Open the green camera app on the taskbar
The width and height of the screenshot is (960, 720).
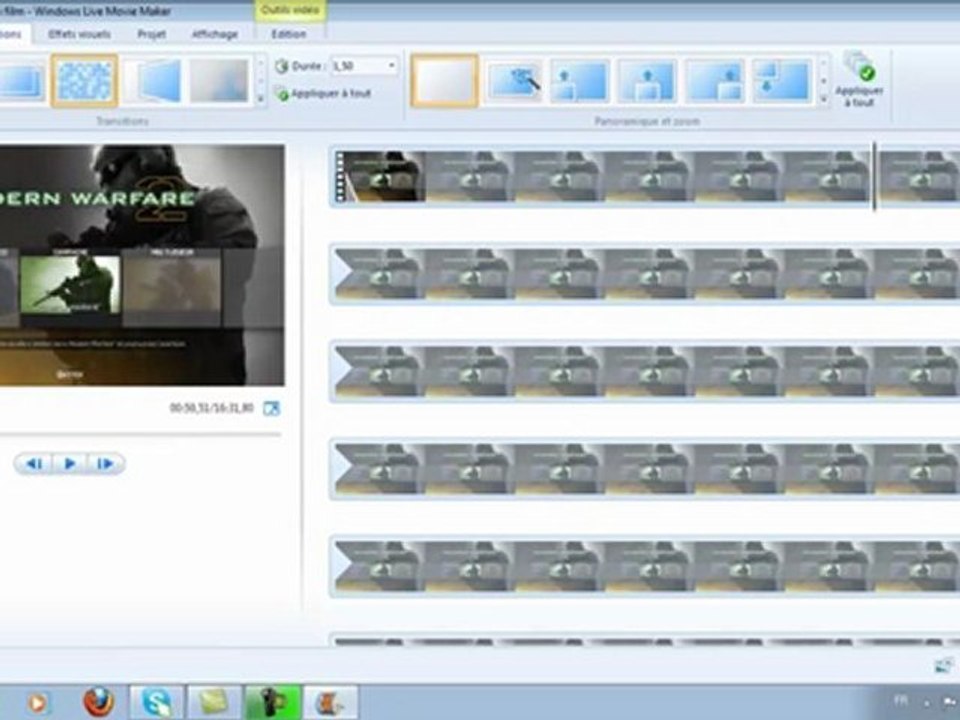coord(272,702)
